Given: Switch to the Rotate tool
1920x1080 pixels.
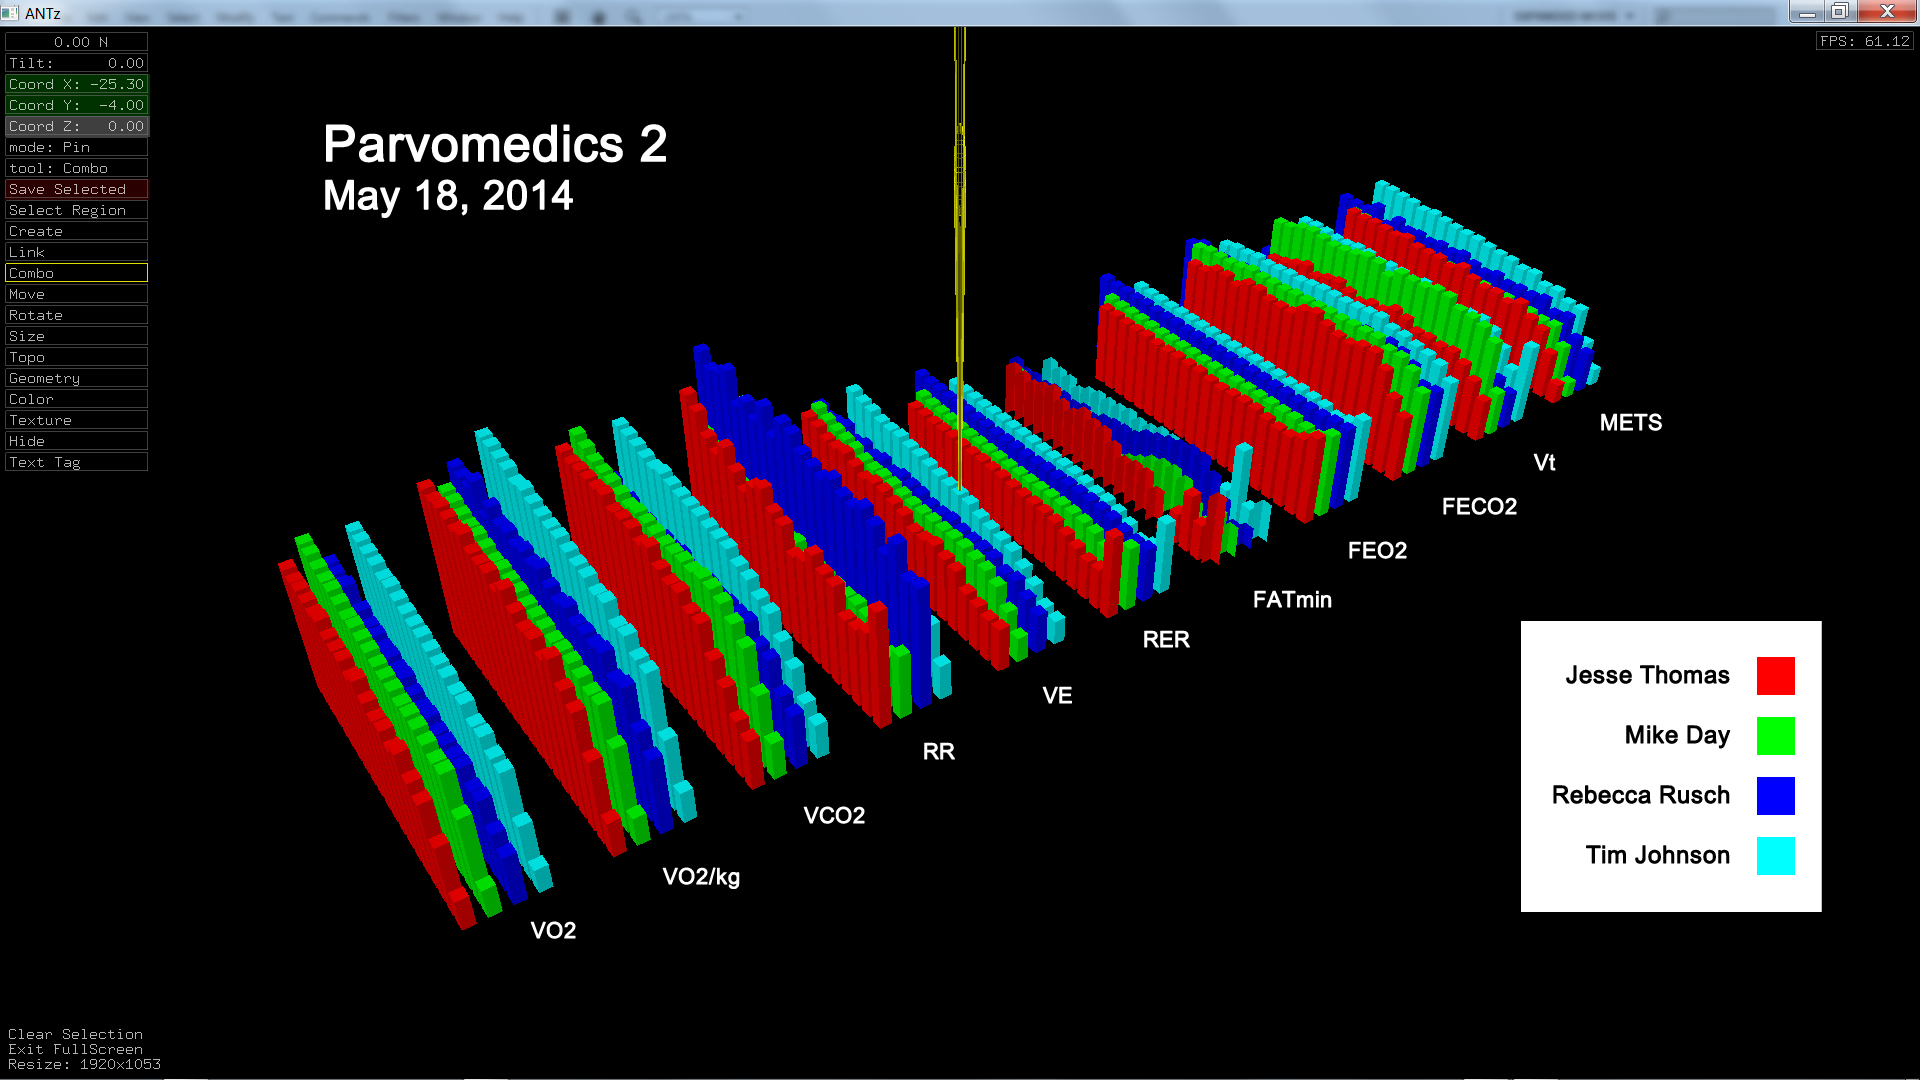Looking at the screenshot, I should [x=76, y=315].
